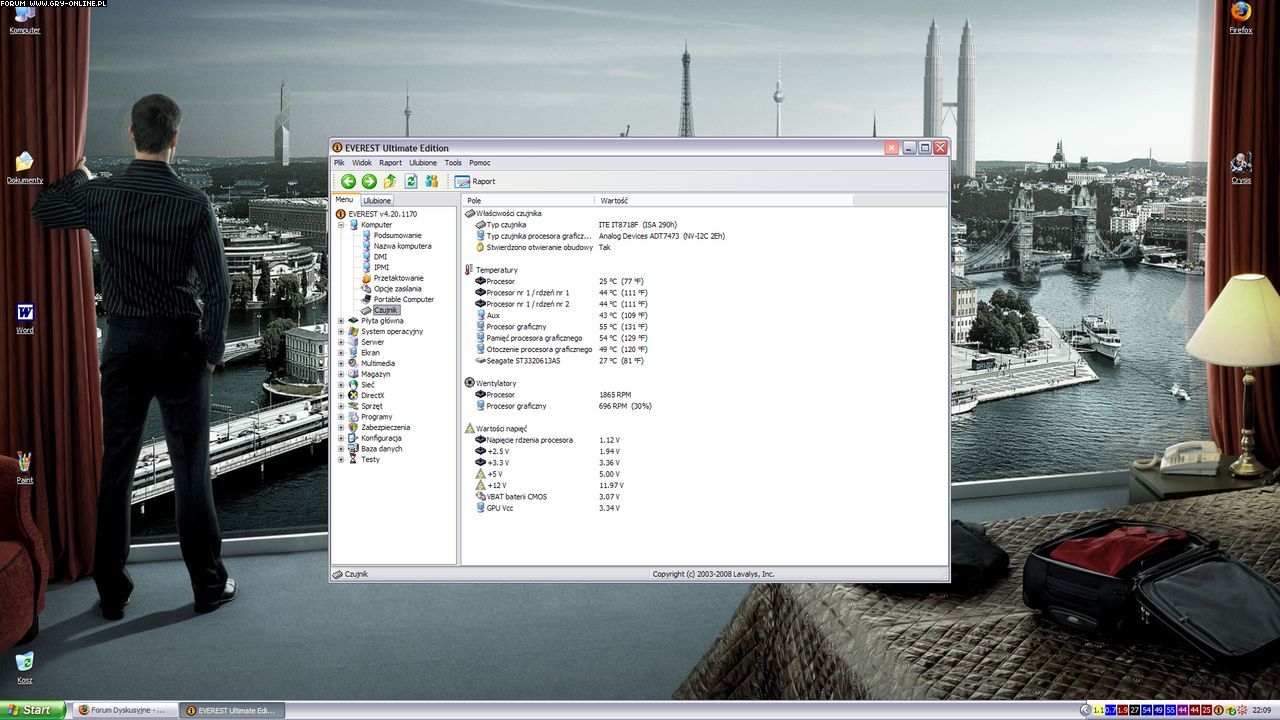Image resolution: width=1280 pixels, height=720 pixels.
Task: Generate report with the Raport button
Action: tap(475, 181)
